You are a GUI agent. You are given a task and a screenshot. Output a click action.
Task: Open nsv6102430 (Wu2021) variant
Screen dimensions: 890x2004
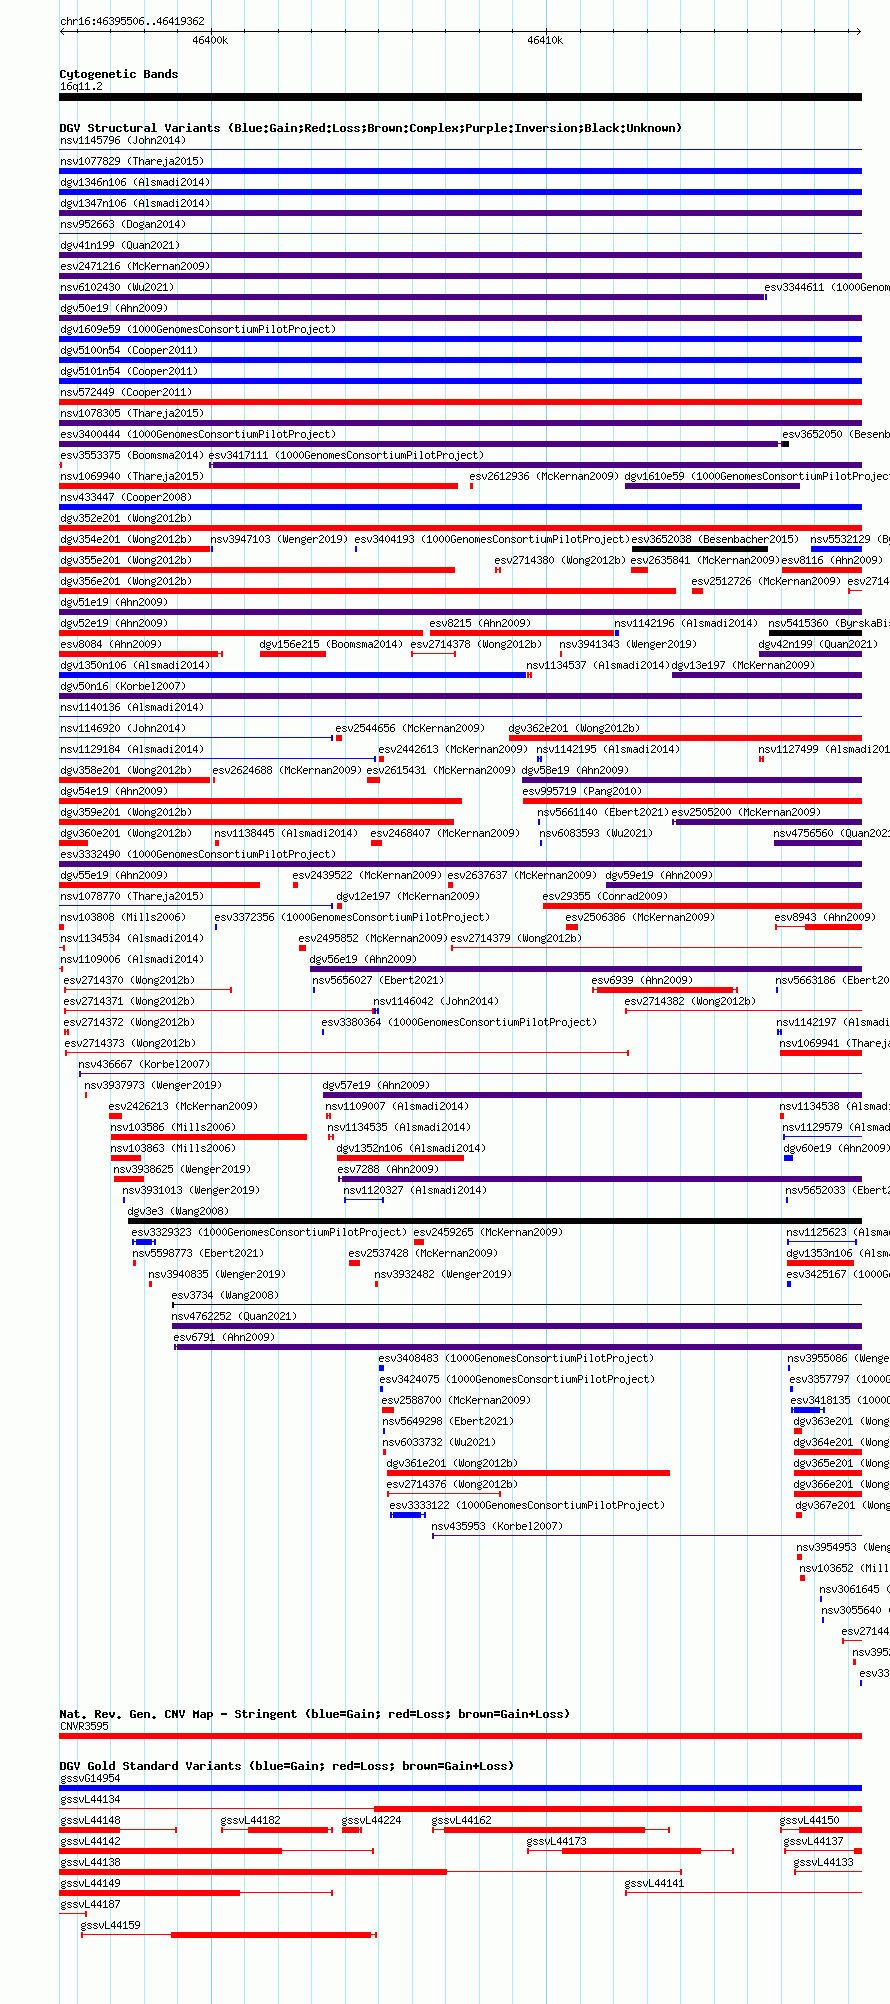click(x=117, y=287)
